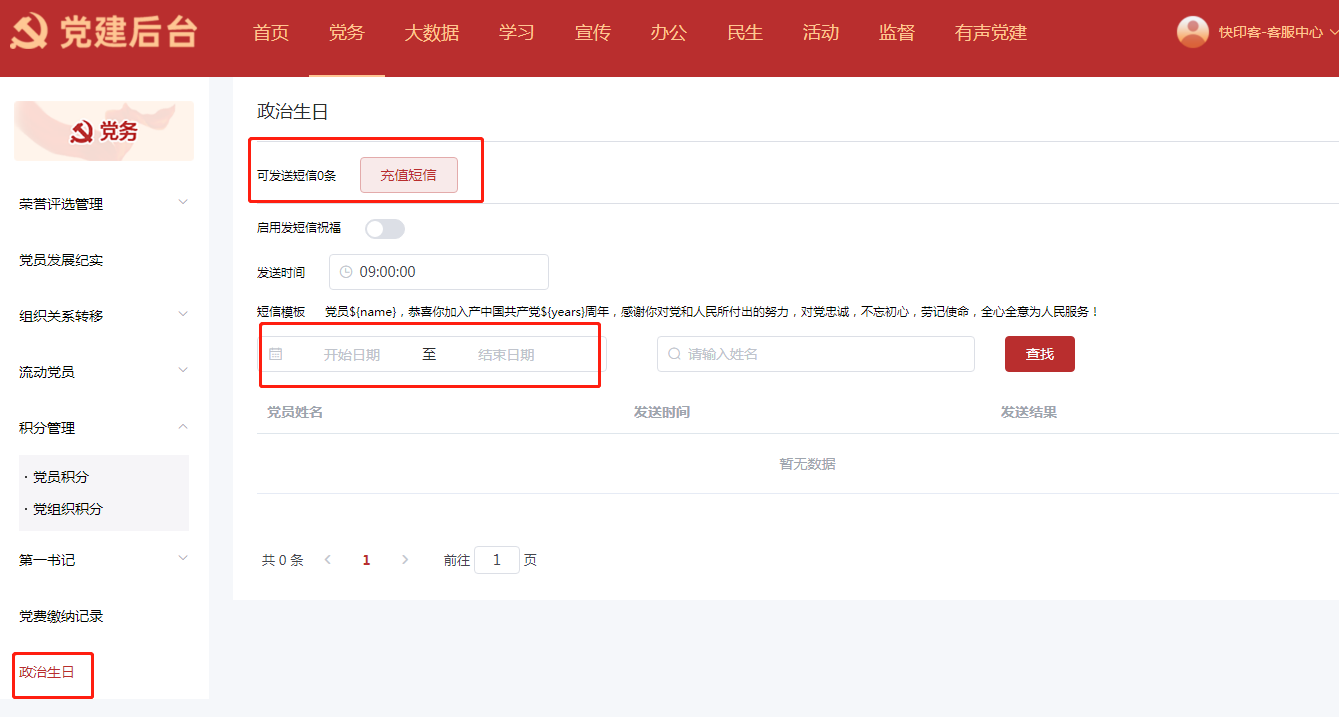This screenshot has width=1339, height=717.
Task: Go to next page arrow
Action: (x=404, y=560)
